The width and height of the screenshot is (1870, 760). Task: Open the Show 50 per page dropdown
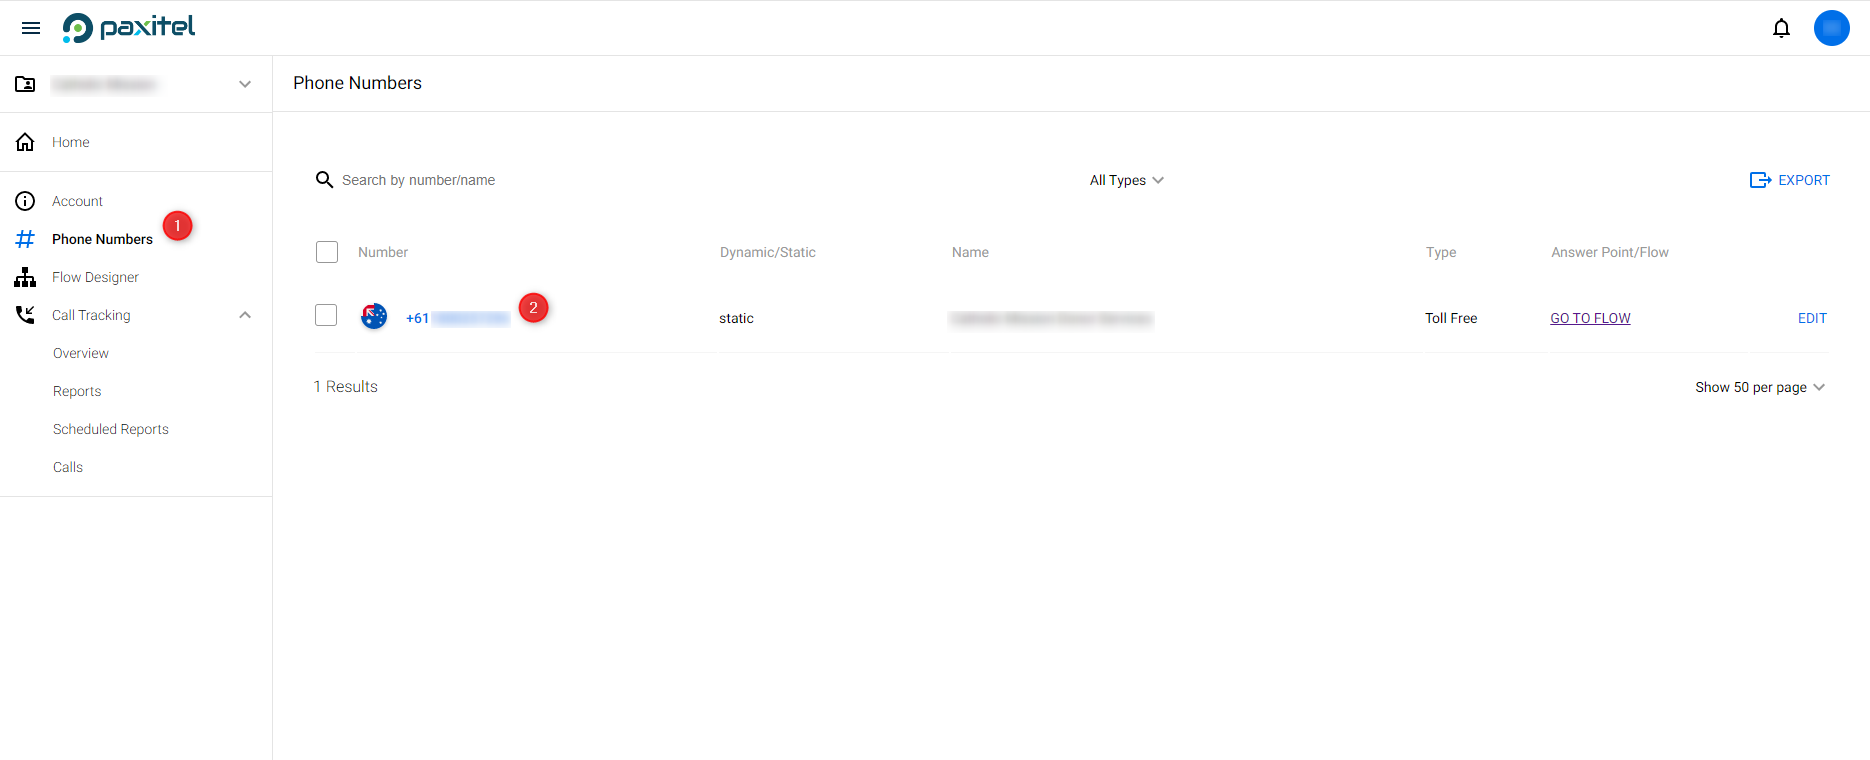1759,387
